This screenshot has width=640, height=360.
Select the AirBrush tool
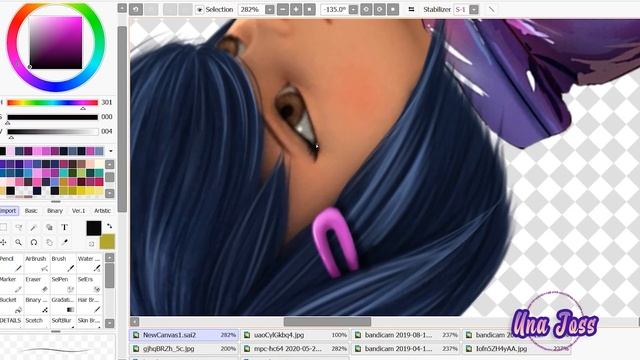[37, 264]
